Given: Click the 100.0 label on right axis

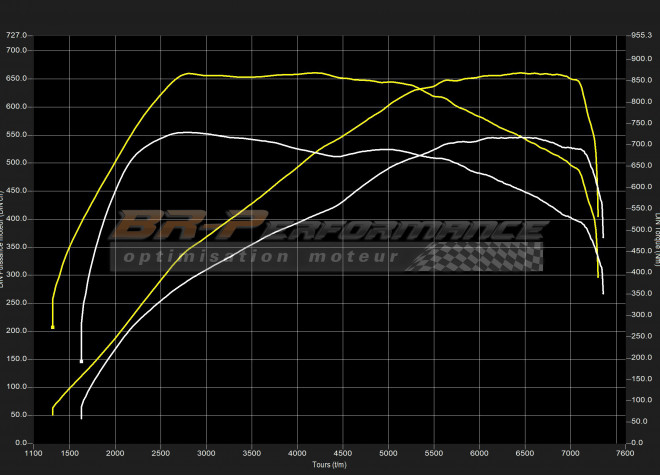Looking at the screenshot, I should pyautogui.click(x=643, y=400).
